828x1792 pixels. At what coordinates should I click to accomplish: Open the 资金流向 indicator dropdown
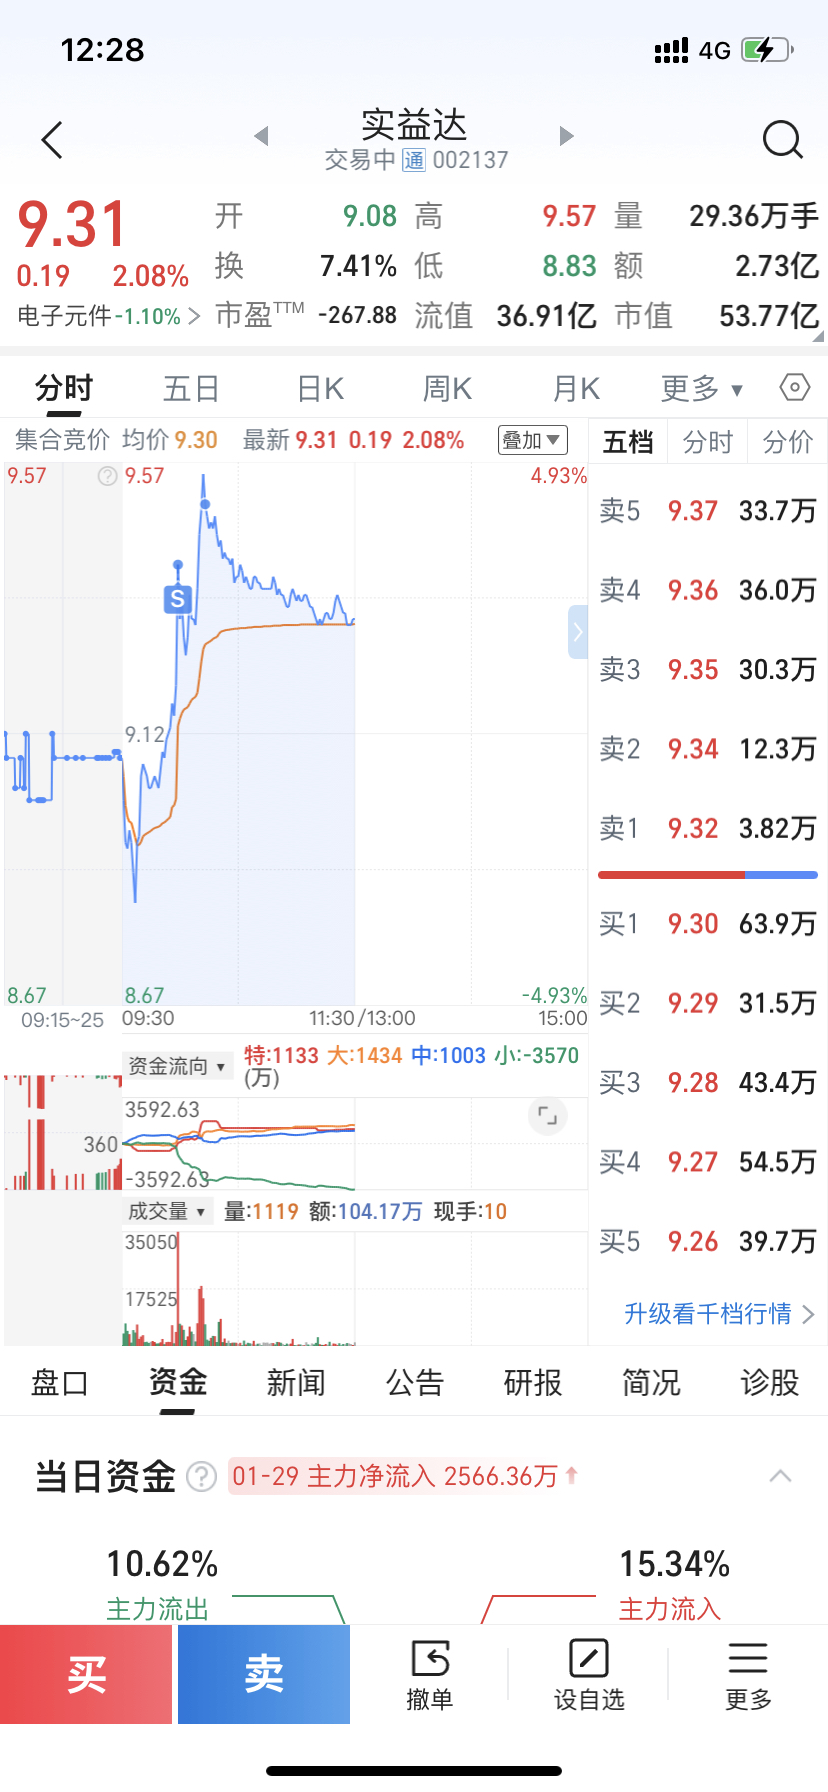pyautogui.click(x=177, y=1066)
